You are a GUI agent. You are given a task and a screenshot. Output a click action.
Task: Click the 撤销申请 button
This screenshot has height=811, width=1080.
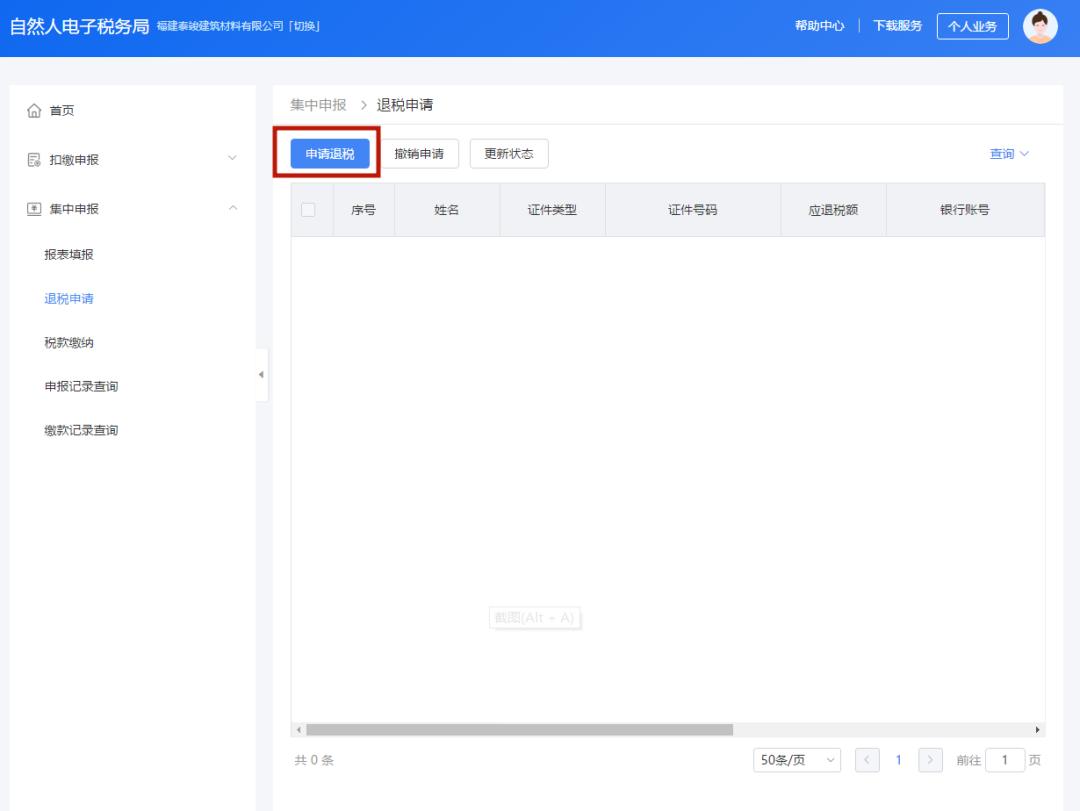(x=421, y=153)
